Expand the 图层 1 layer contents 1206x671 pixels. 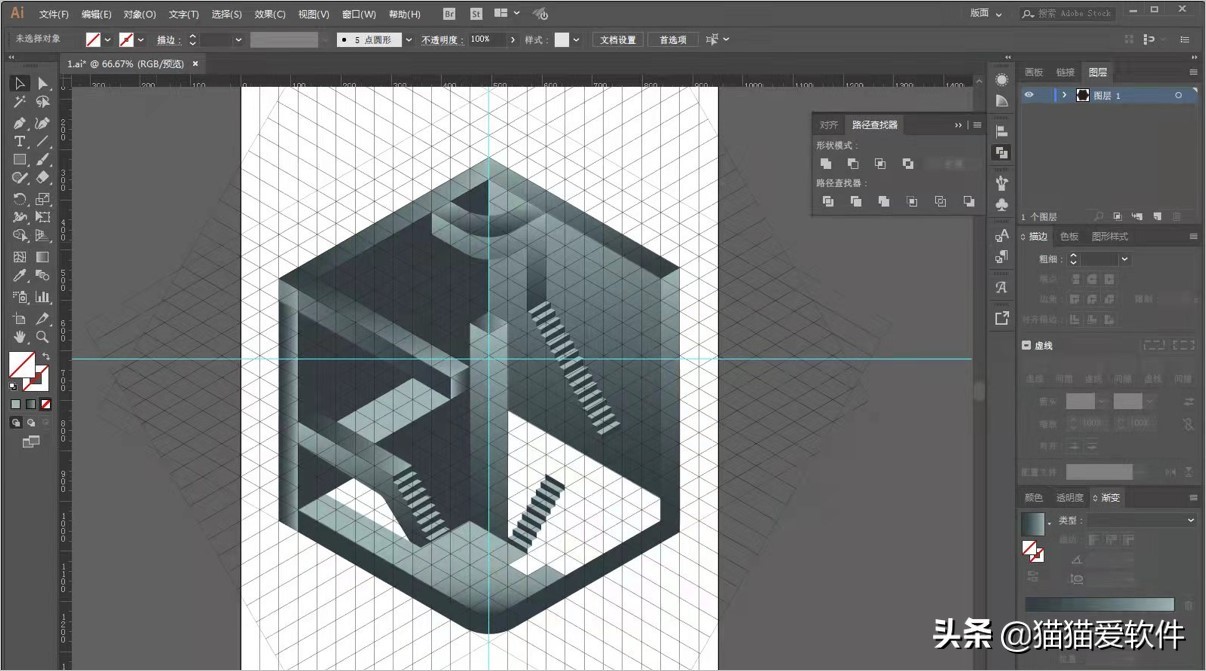click(x=1064, y=95)
